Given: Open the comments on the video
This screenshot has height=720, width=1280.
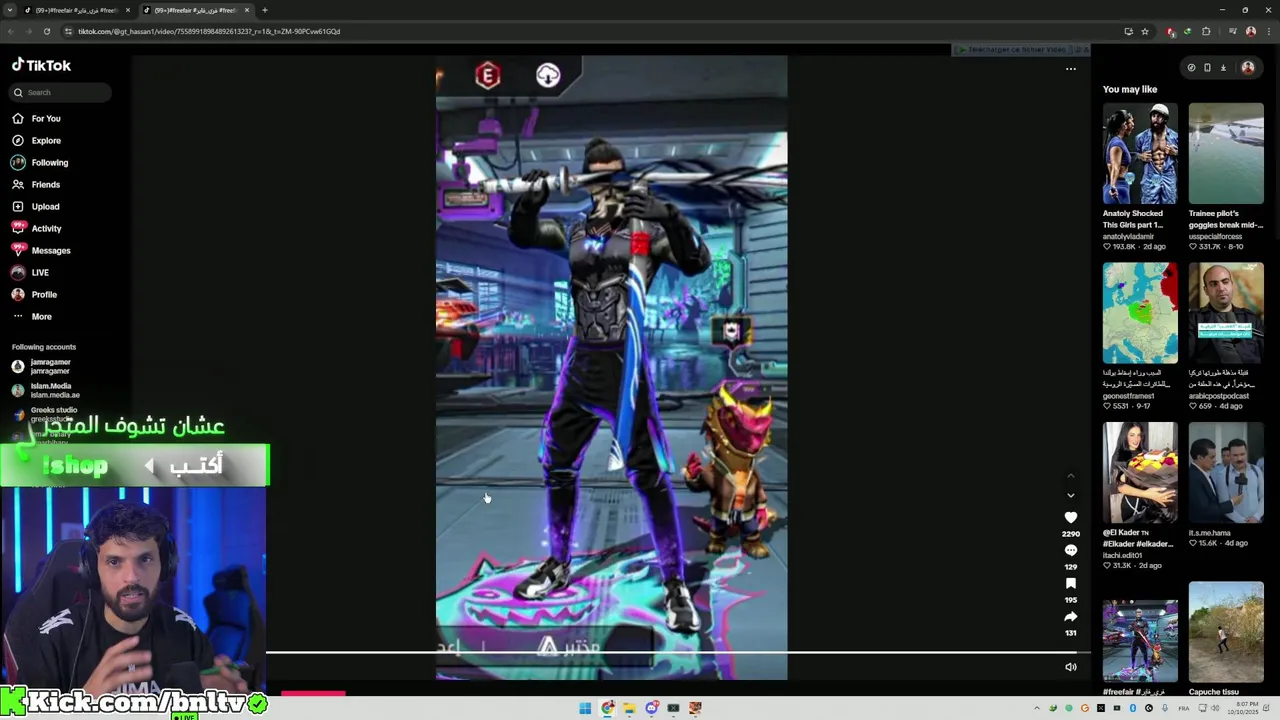Looking at the screenshot, I should pyautogui.click(x=1071, y=551).
